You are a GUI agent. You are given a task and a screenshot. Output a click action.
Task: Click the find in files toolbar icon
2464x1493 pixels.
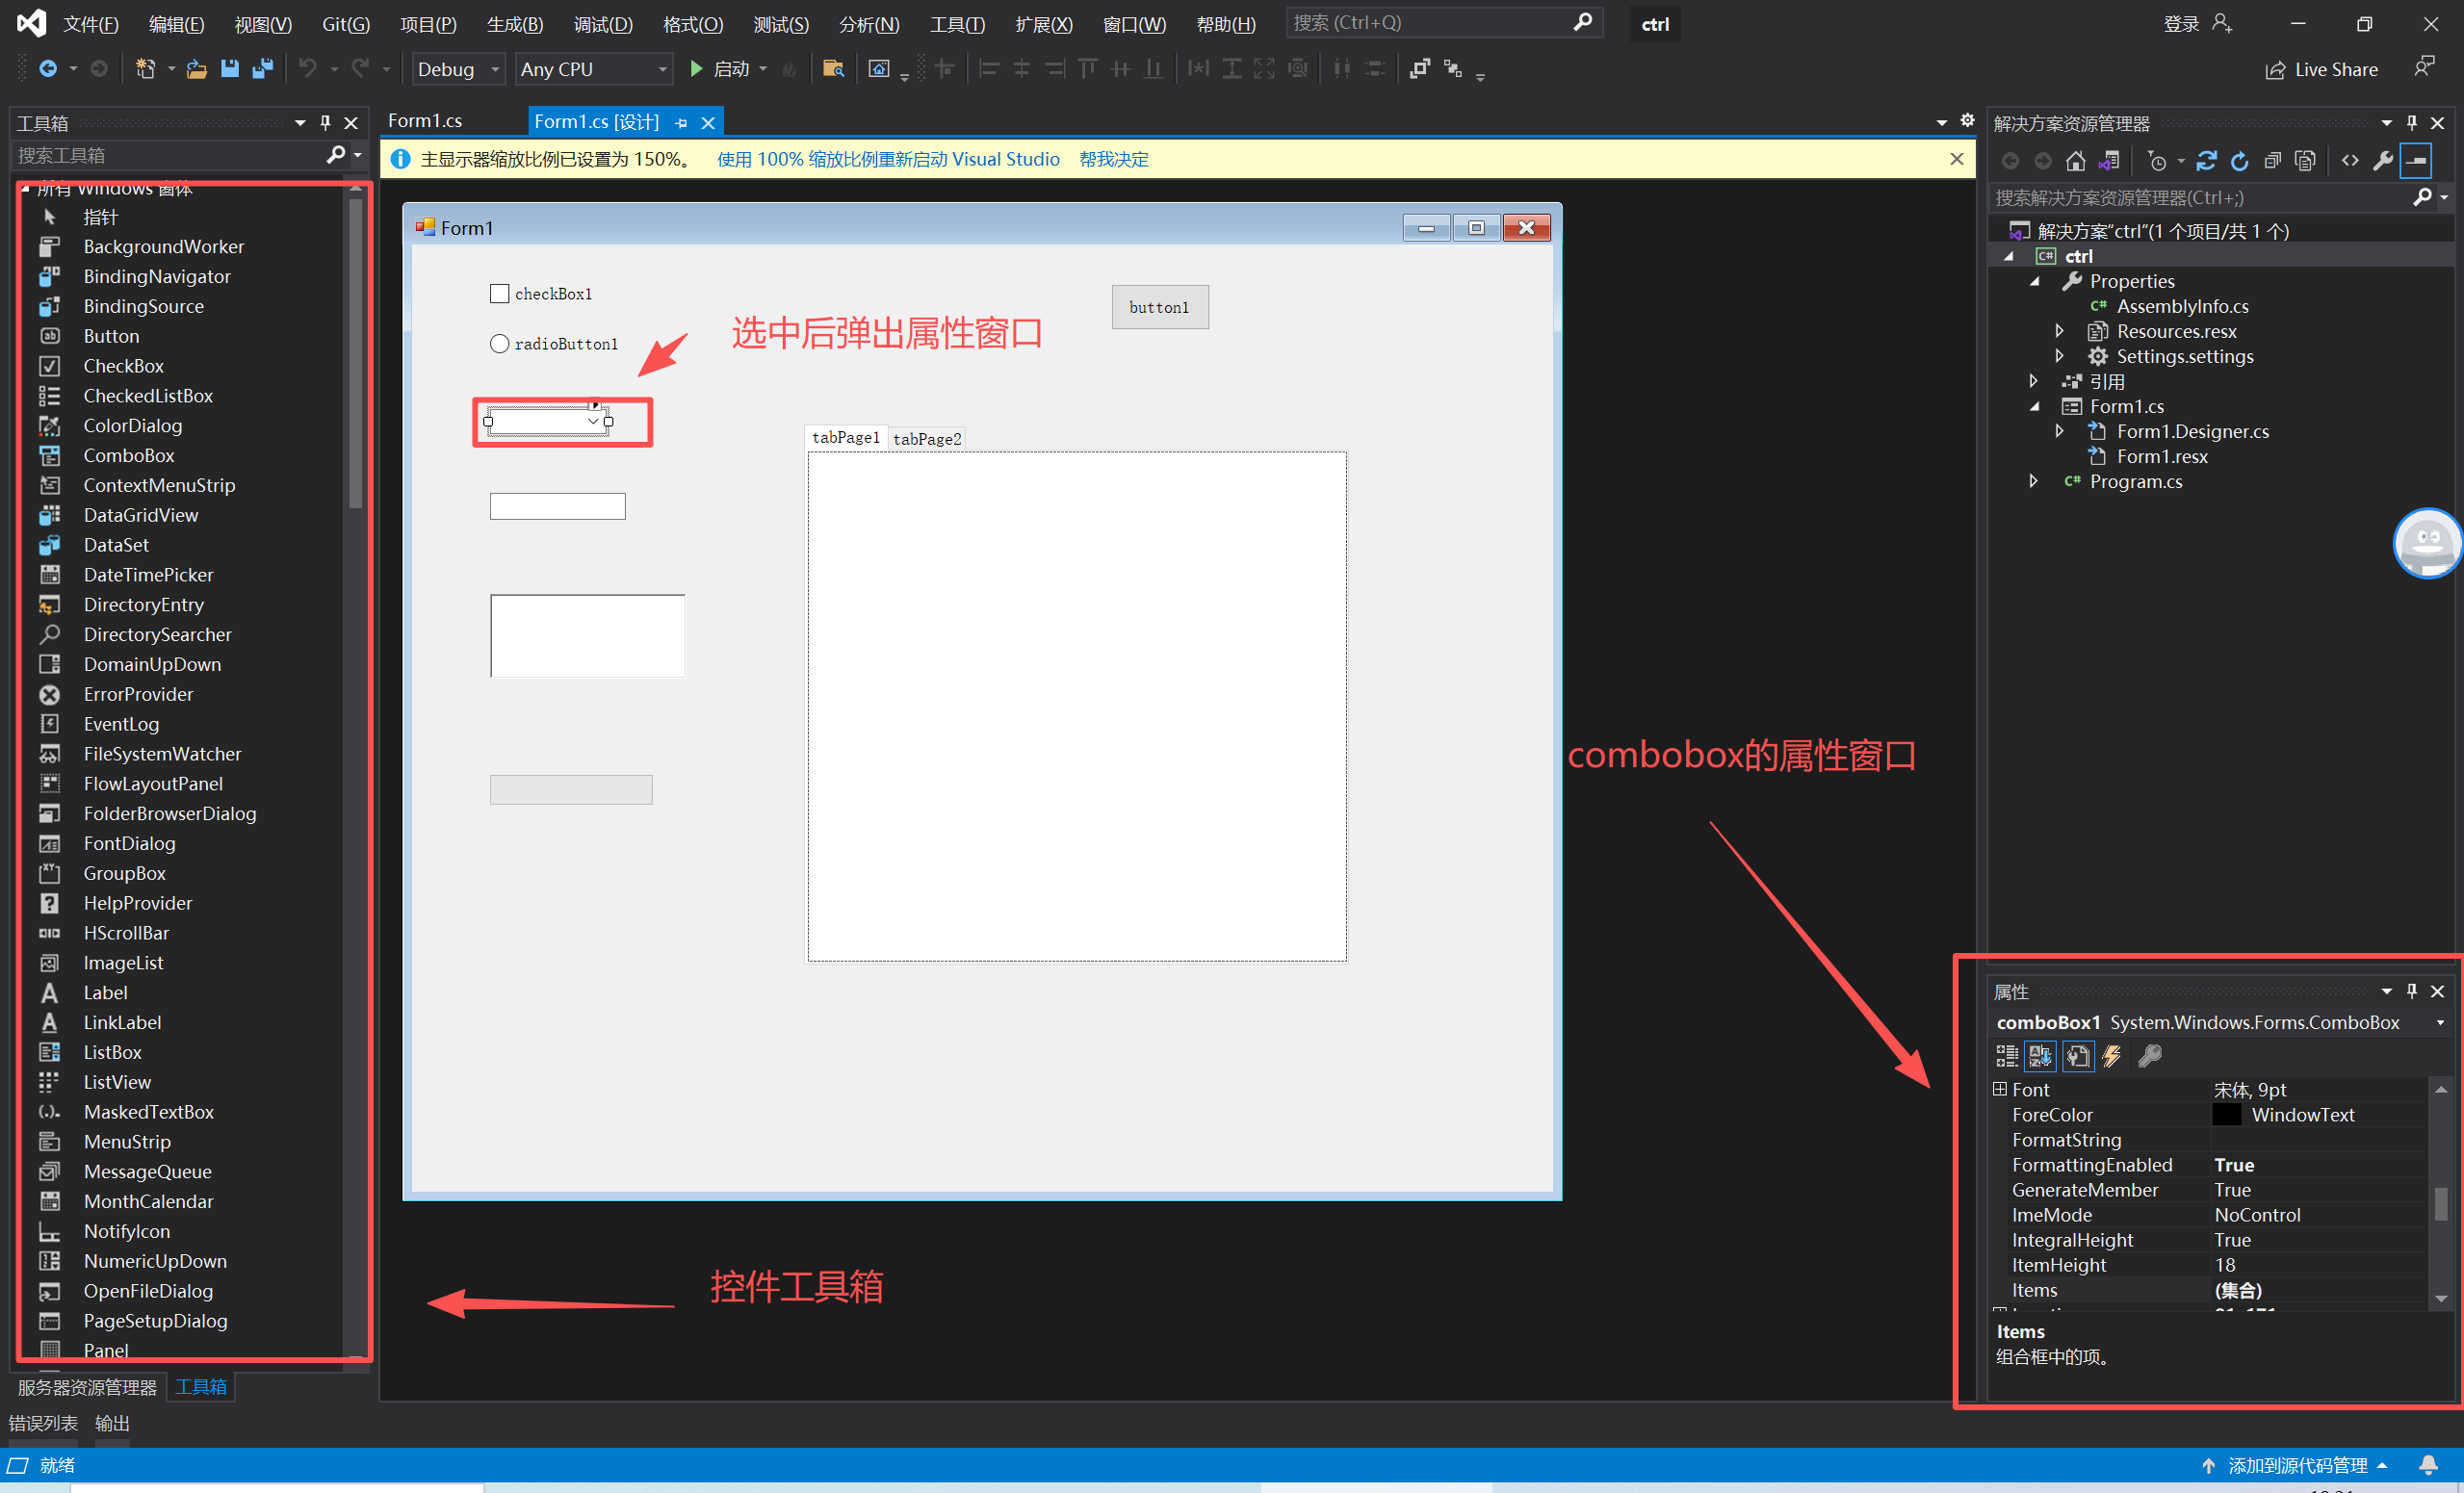(833, 69)
